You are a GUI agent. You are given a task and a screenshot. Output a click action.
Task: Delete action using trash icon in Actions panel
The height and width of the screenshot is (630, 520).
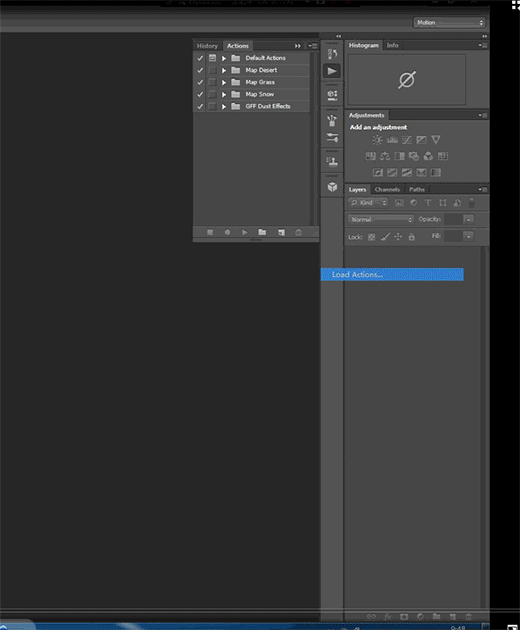point(298,232)
